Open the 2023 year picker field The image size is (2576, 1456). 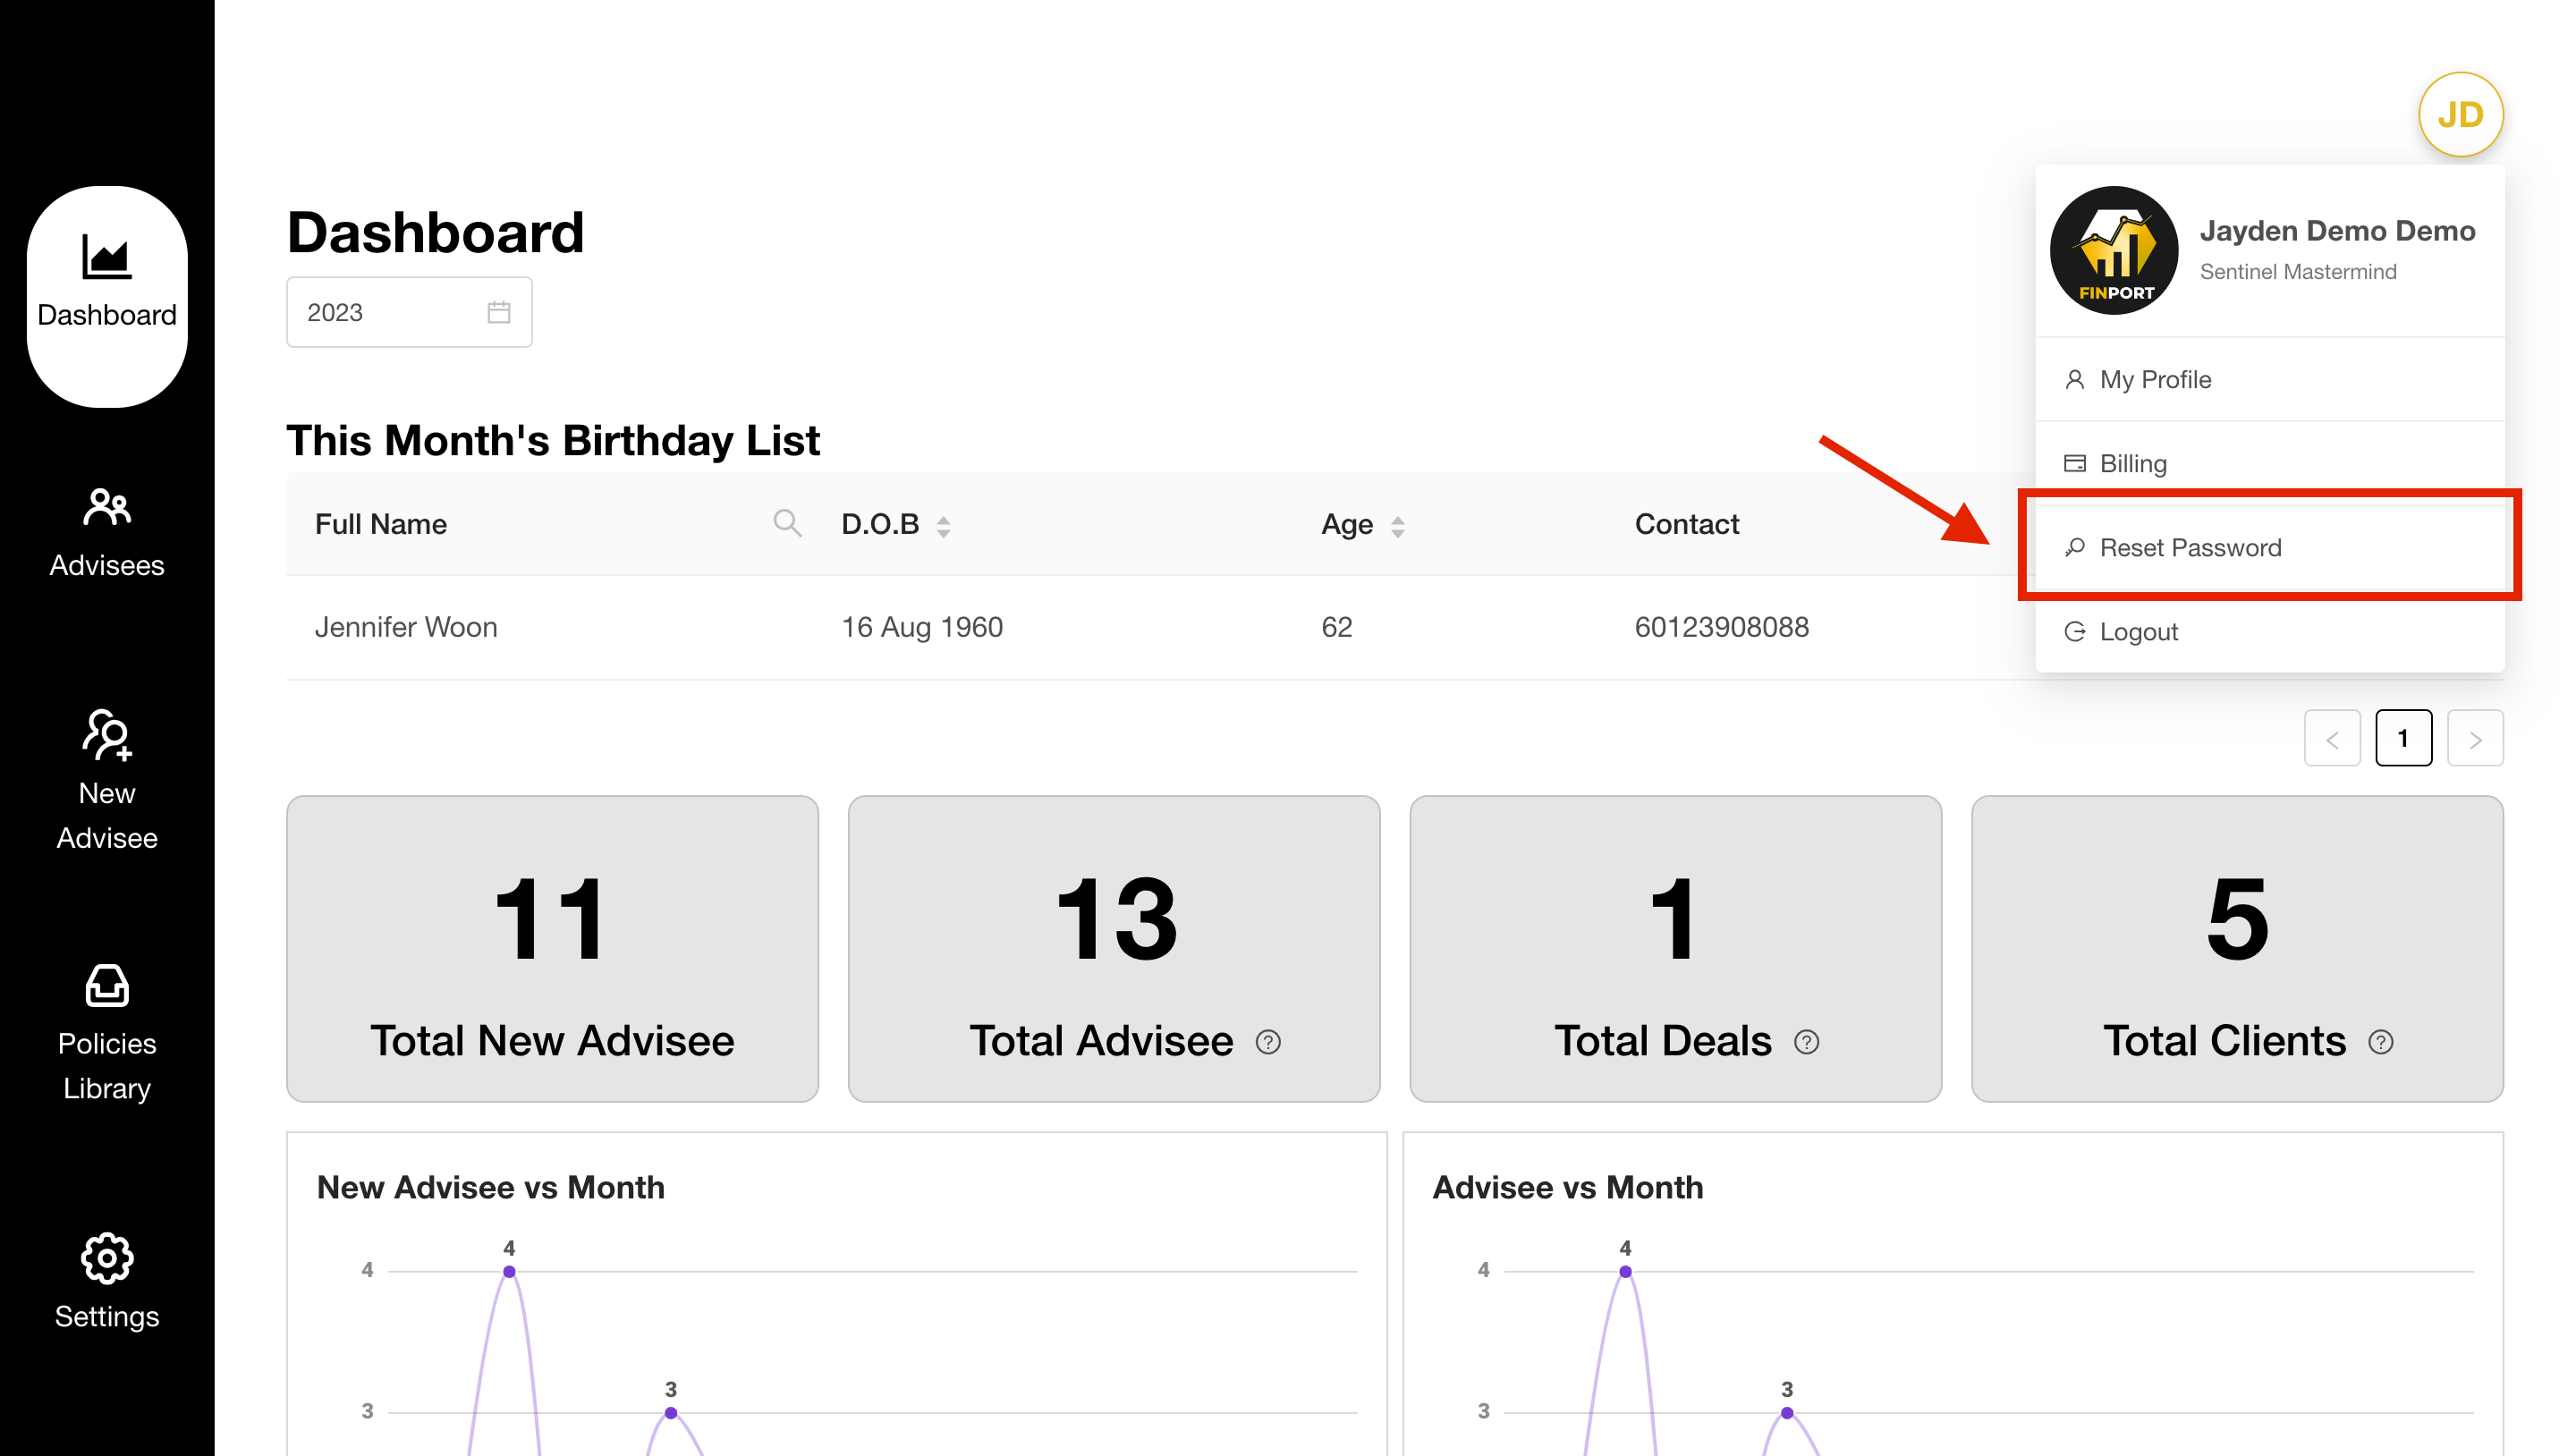pyautogui.click(x=409, y=312)
